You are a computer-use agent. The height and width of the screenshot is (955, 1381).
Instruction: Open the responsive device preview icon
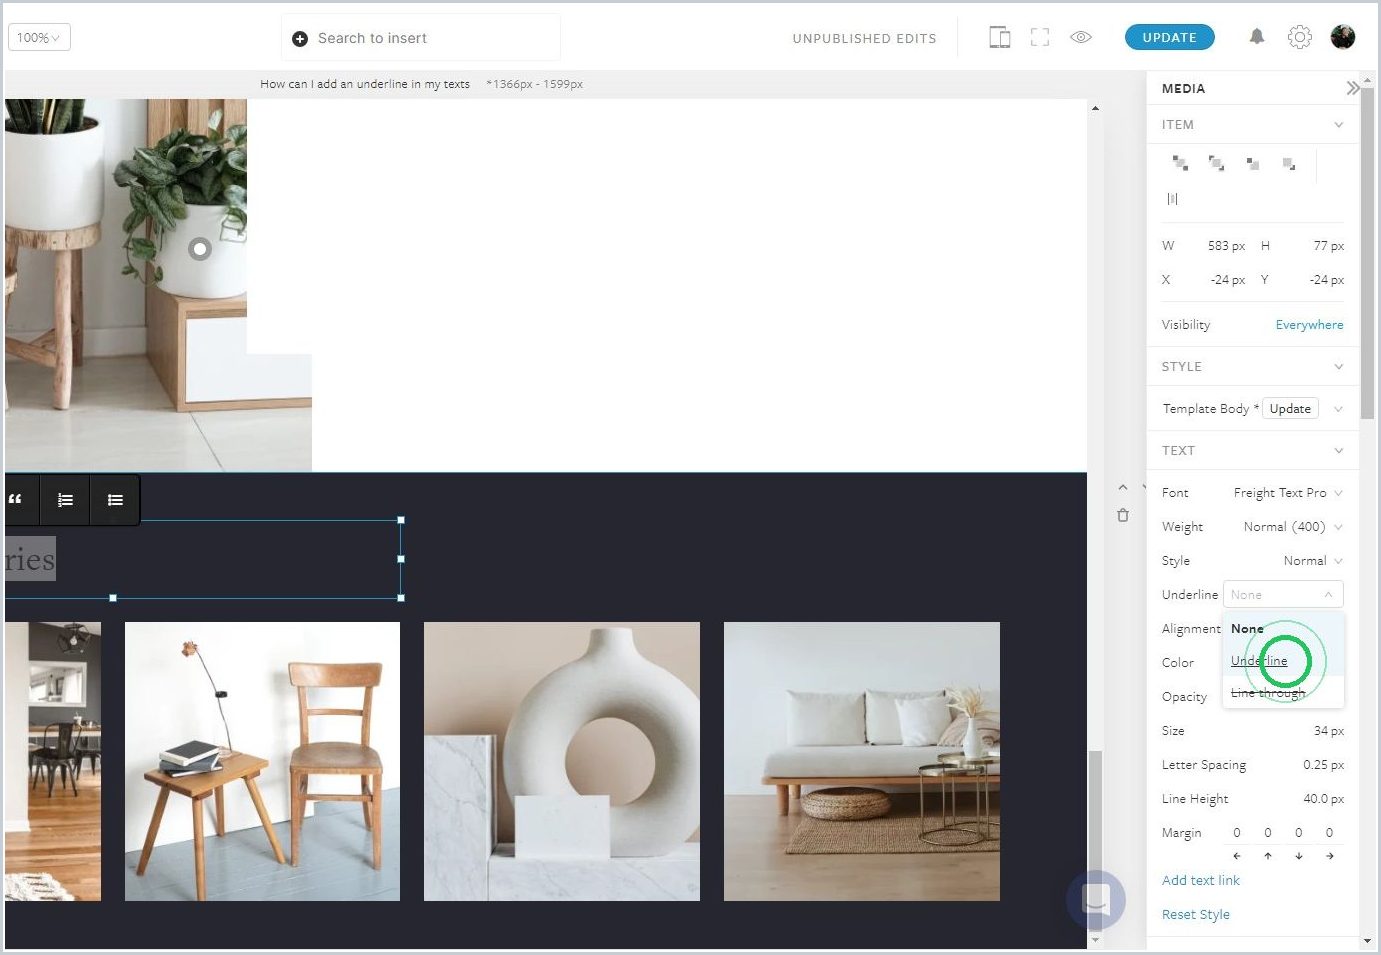999,38
